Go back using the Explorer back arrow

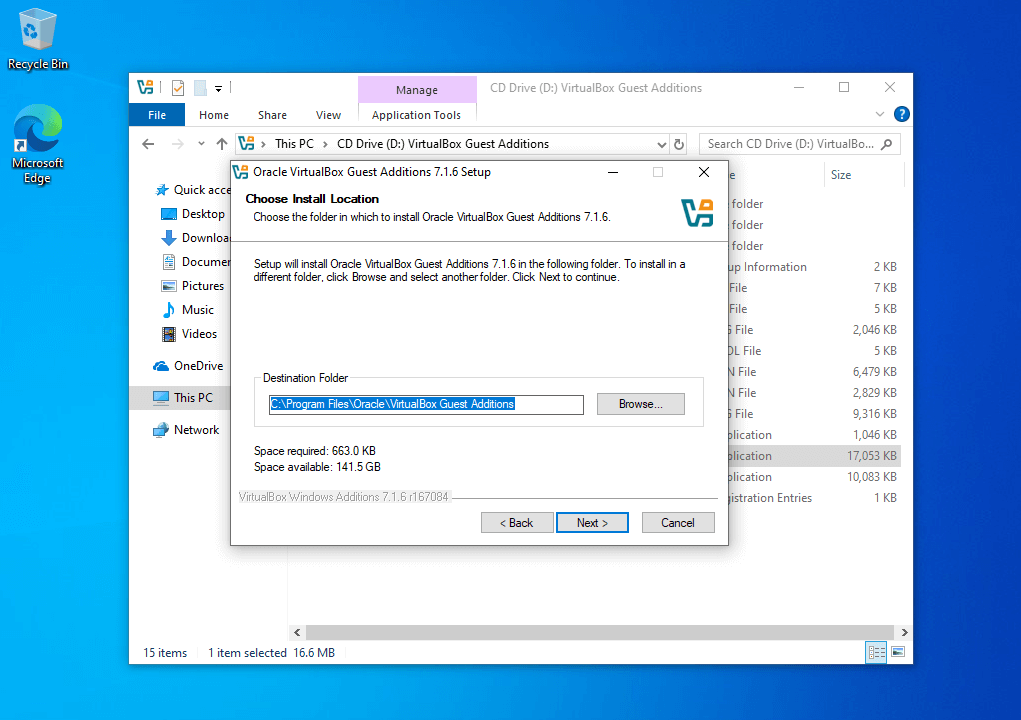click(x=148, y=144)
